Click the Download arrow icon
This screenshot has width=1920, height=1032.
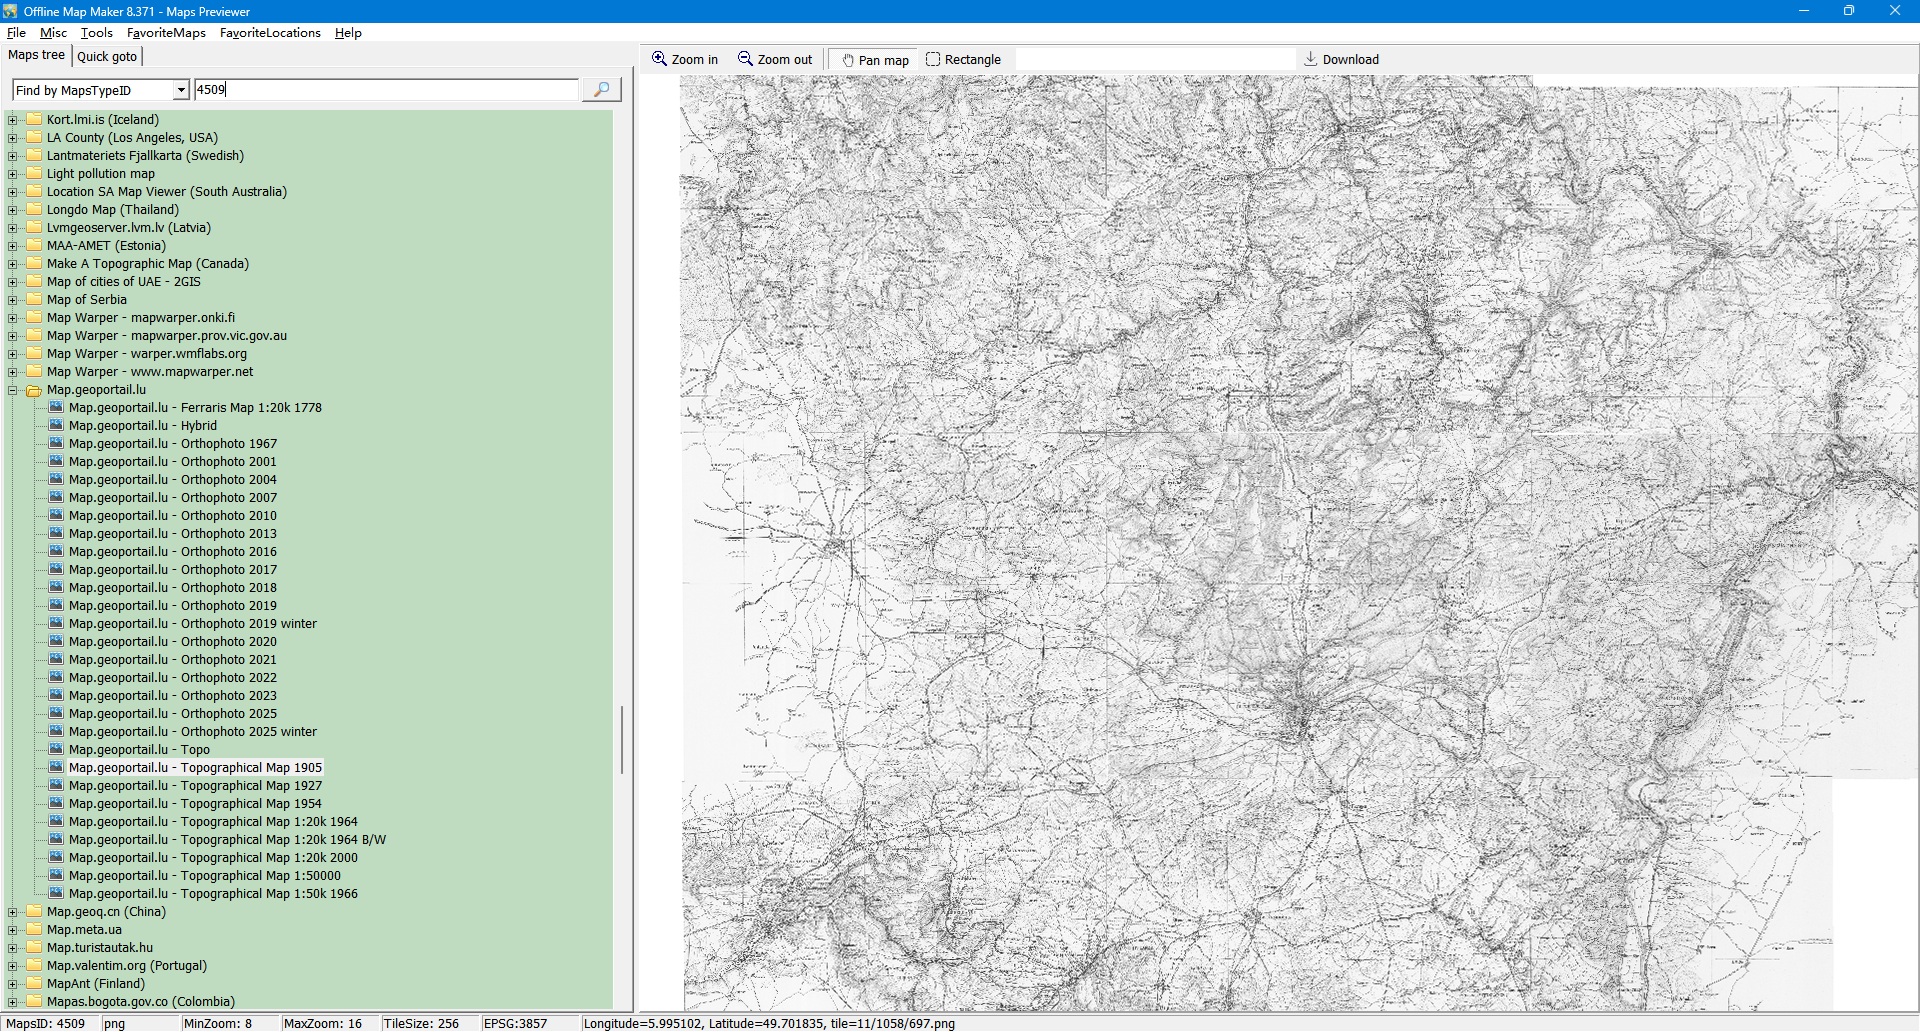[x=1311, y=59]
